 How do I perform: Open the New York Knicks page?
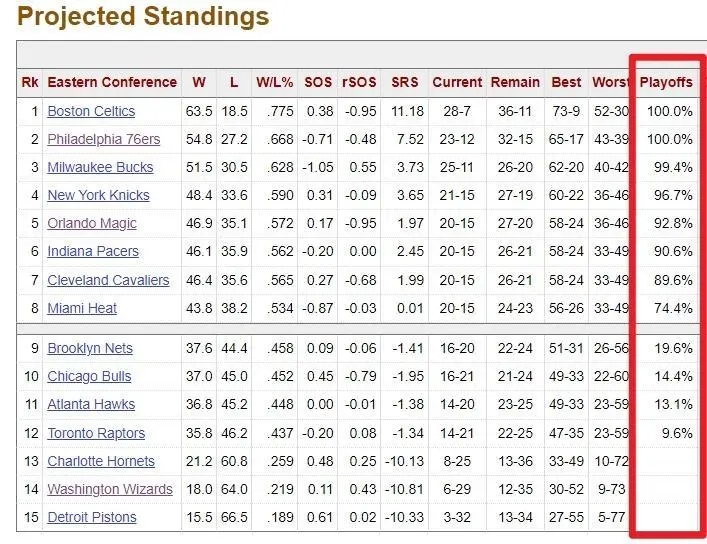(x=98, y=195)
